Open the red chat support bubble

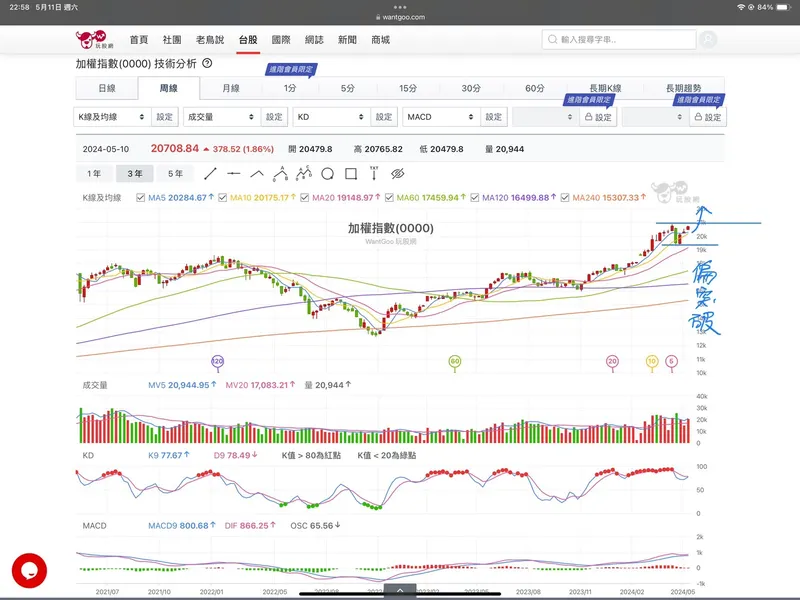[x=29, y=570]
